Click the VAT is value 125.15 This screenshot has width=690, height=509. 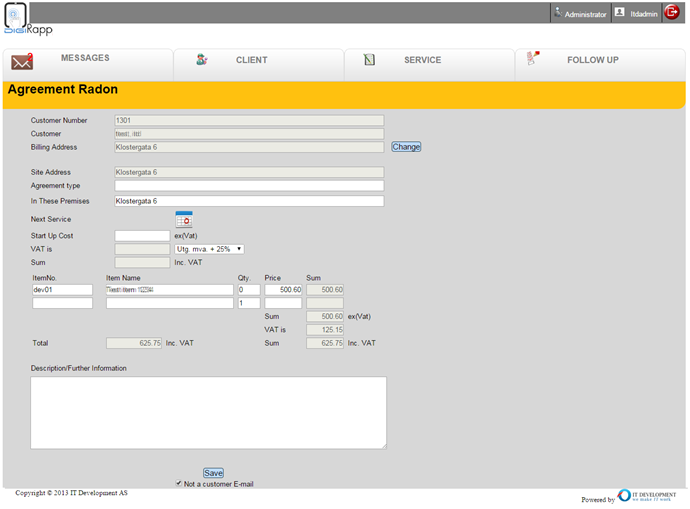[325, 330]
